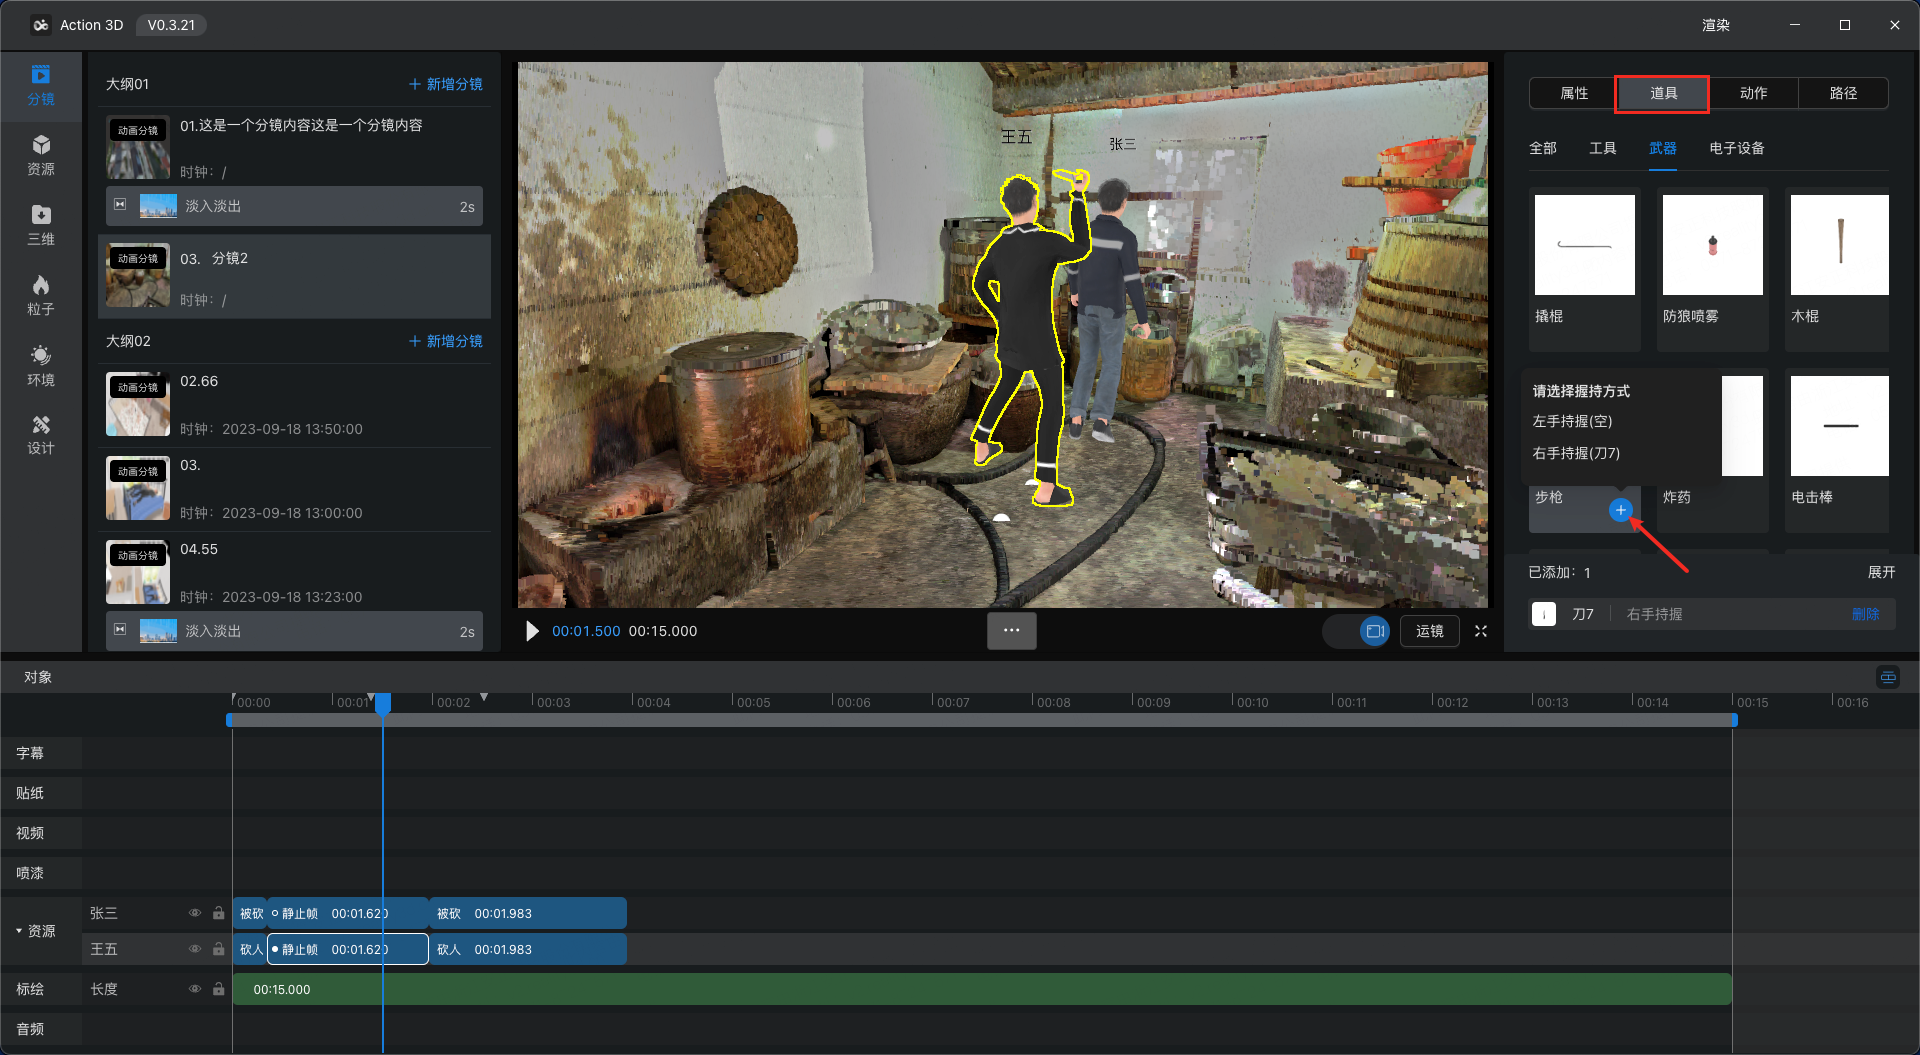Click the transition icon on first 淡入淡出 row
Screen dimensions: 1920x1055
click(120, 205)
